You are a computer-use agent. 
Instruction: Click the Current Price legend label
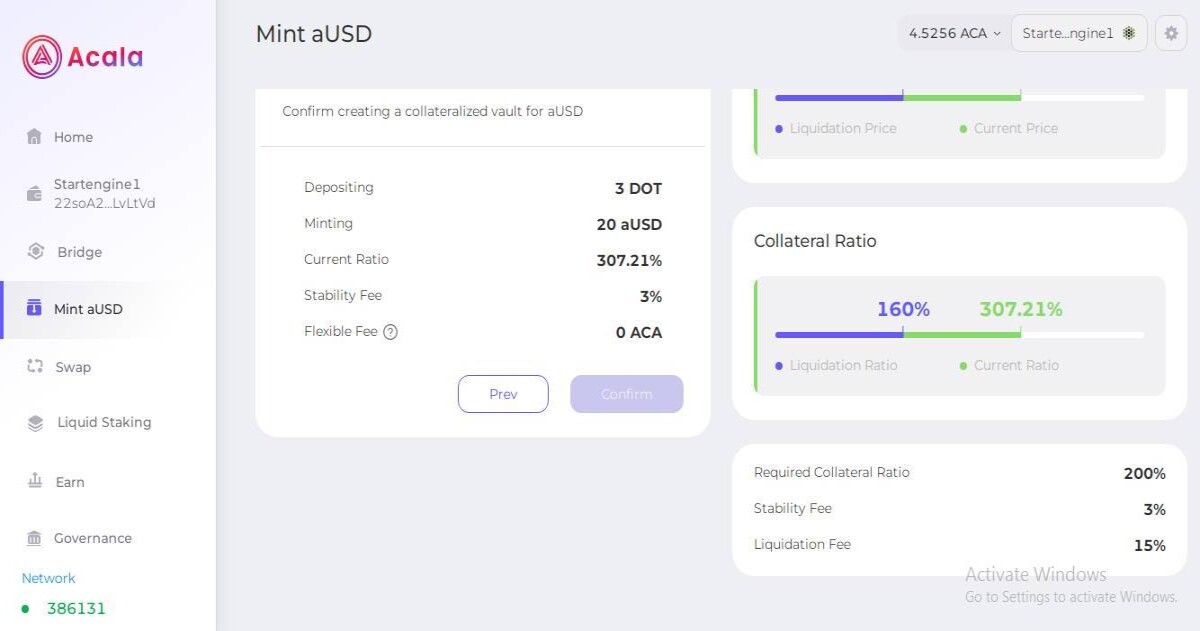pyautogui.click(x=1016, y=128)
